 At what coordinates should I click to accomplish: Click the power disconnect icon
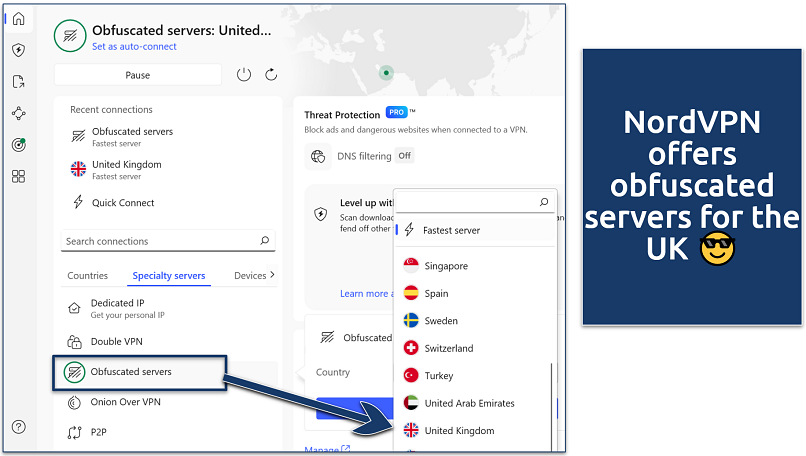click(244, 75)
